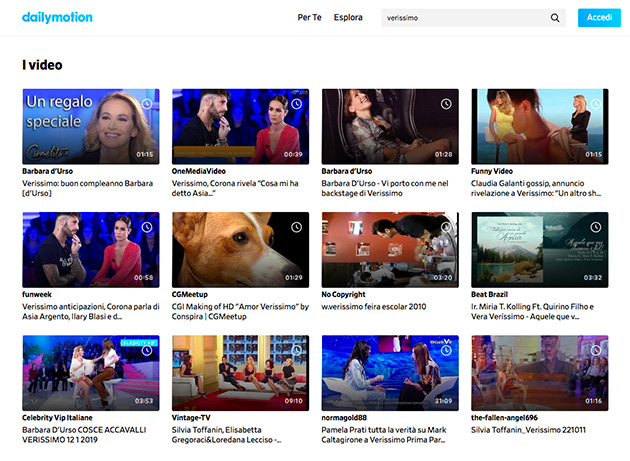Open the funweek channel

click(x=37, y=294)
